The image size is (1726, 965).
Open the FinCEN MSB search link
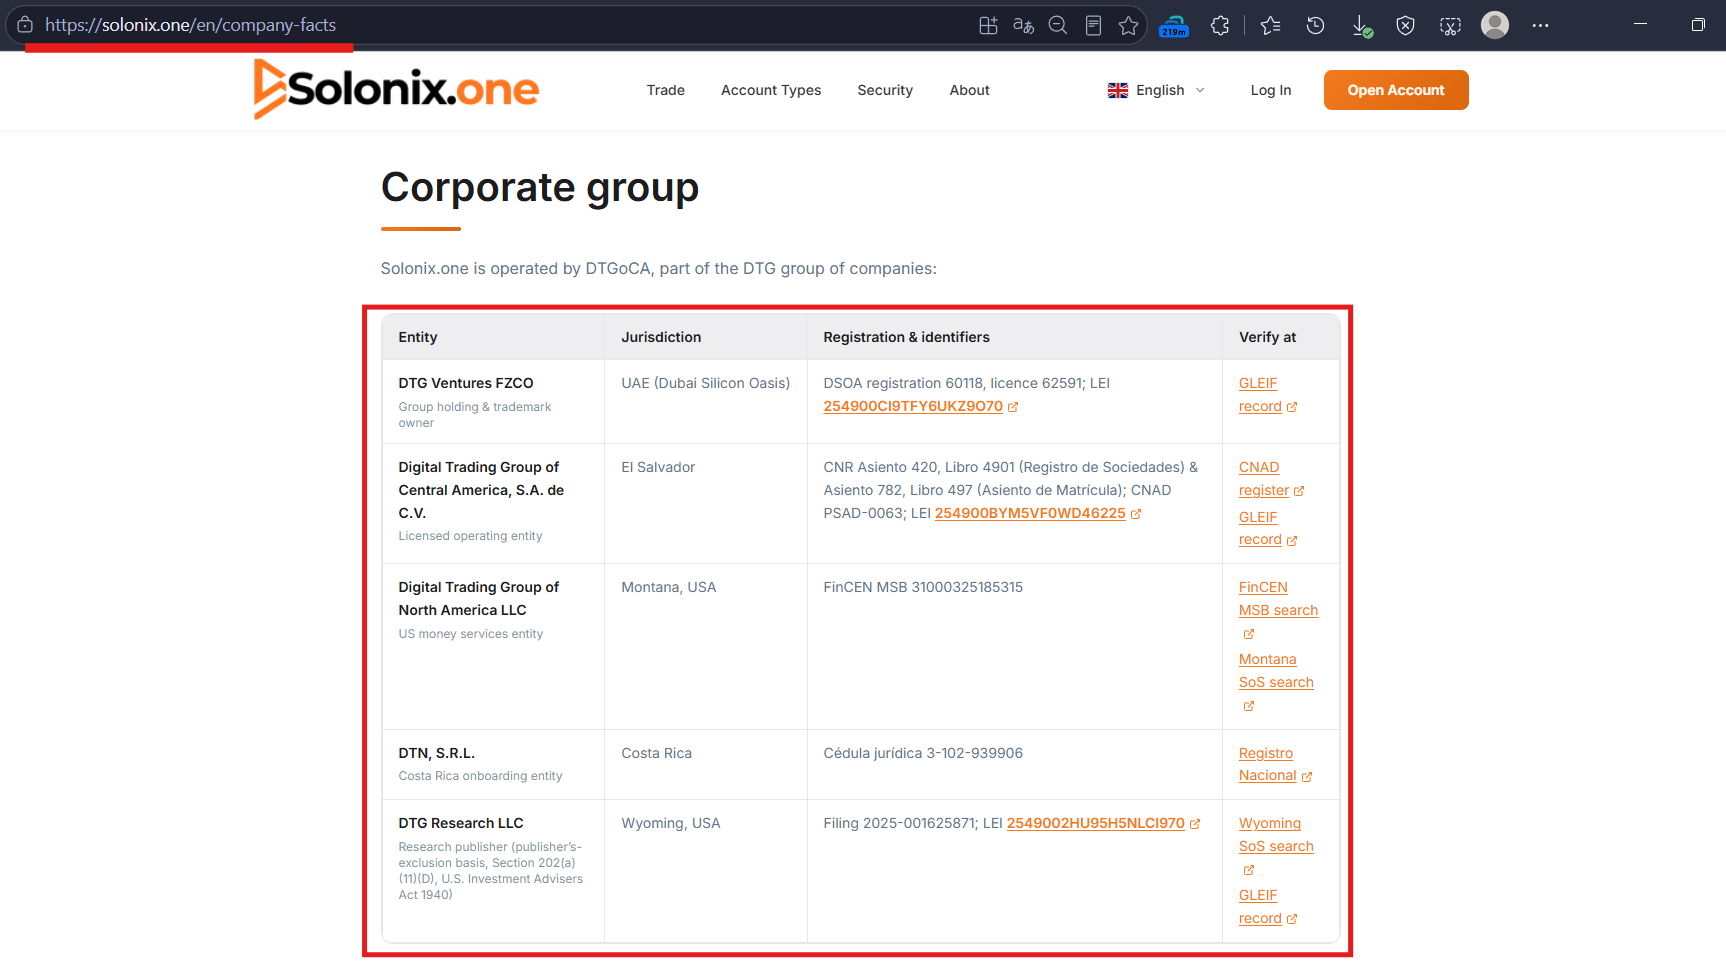click(1278, 599)
